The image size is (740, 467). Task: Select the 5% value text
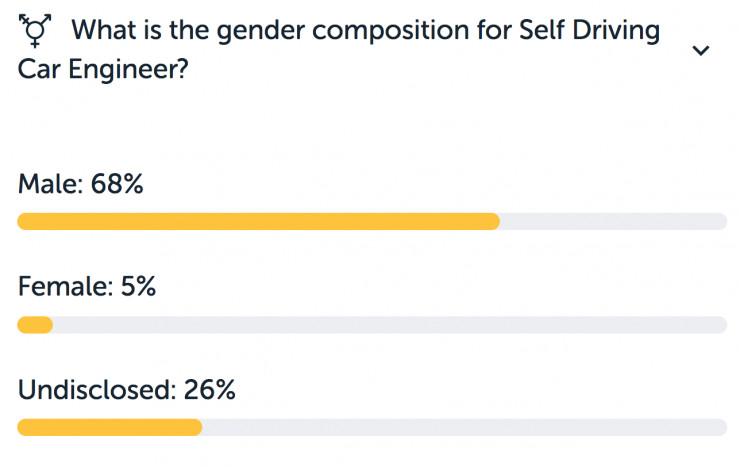(138, 286)
